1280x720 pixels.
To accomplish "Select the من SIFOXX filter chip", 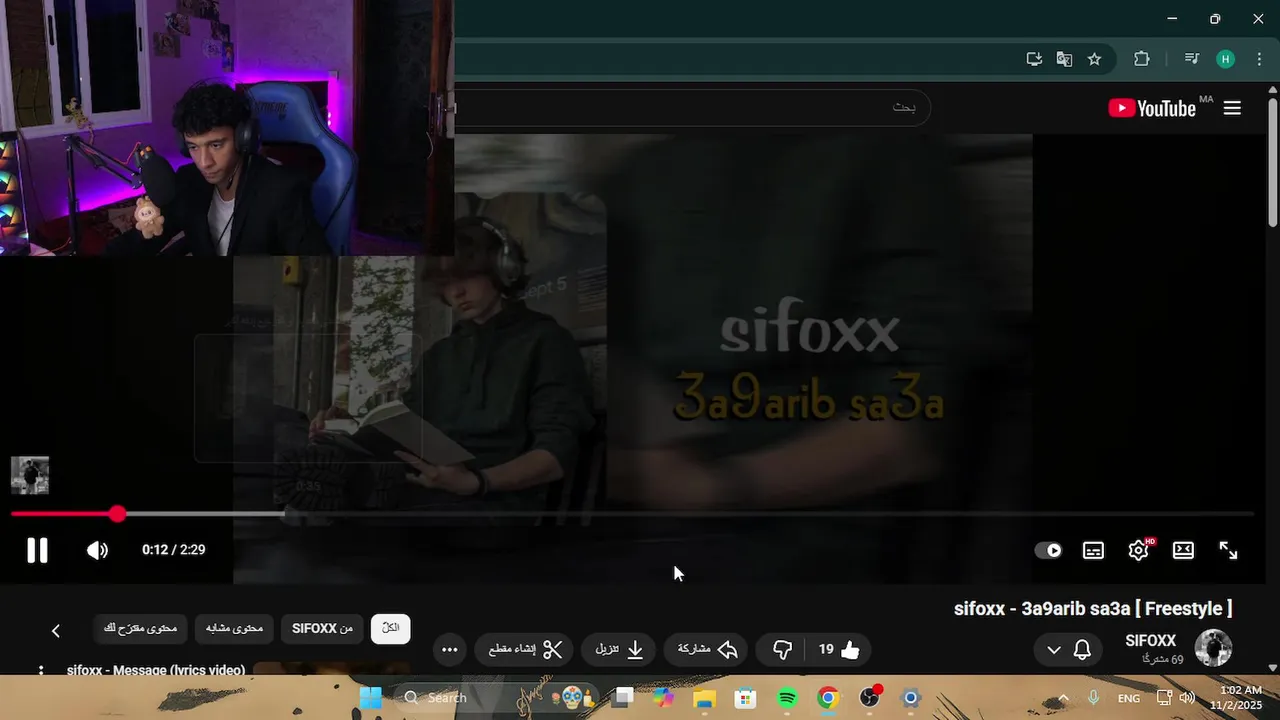I will 322,628.
